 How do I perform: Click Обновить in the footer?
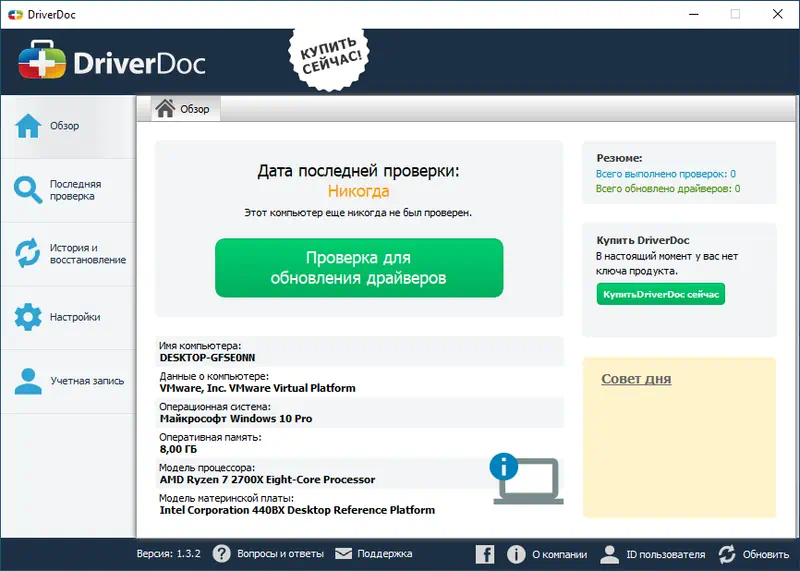pyautogui.click(x=766, y=554)
